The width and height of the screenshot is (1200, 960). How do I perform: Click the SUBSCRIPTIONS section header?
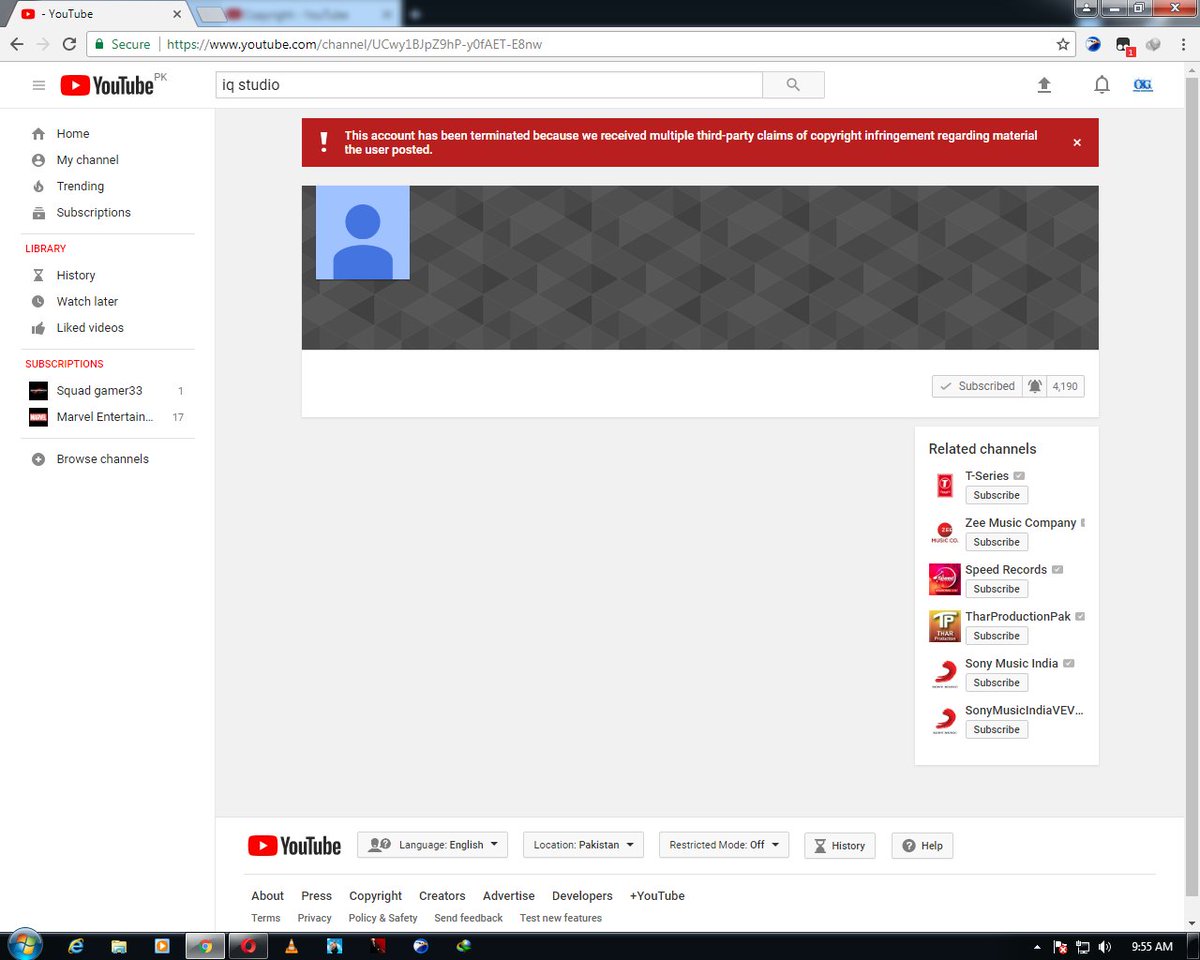64,364
